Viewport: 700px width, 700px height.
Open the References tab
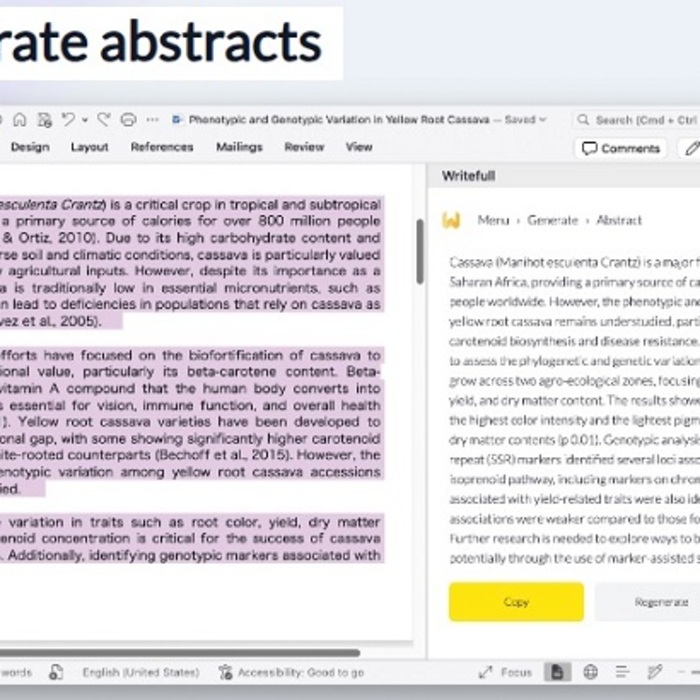tap(162, 147)
